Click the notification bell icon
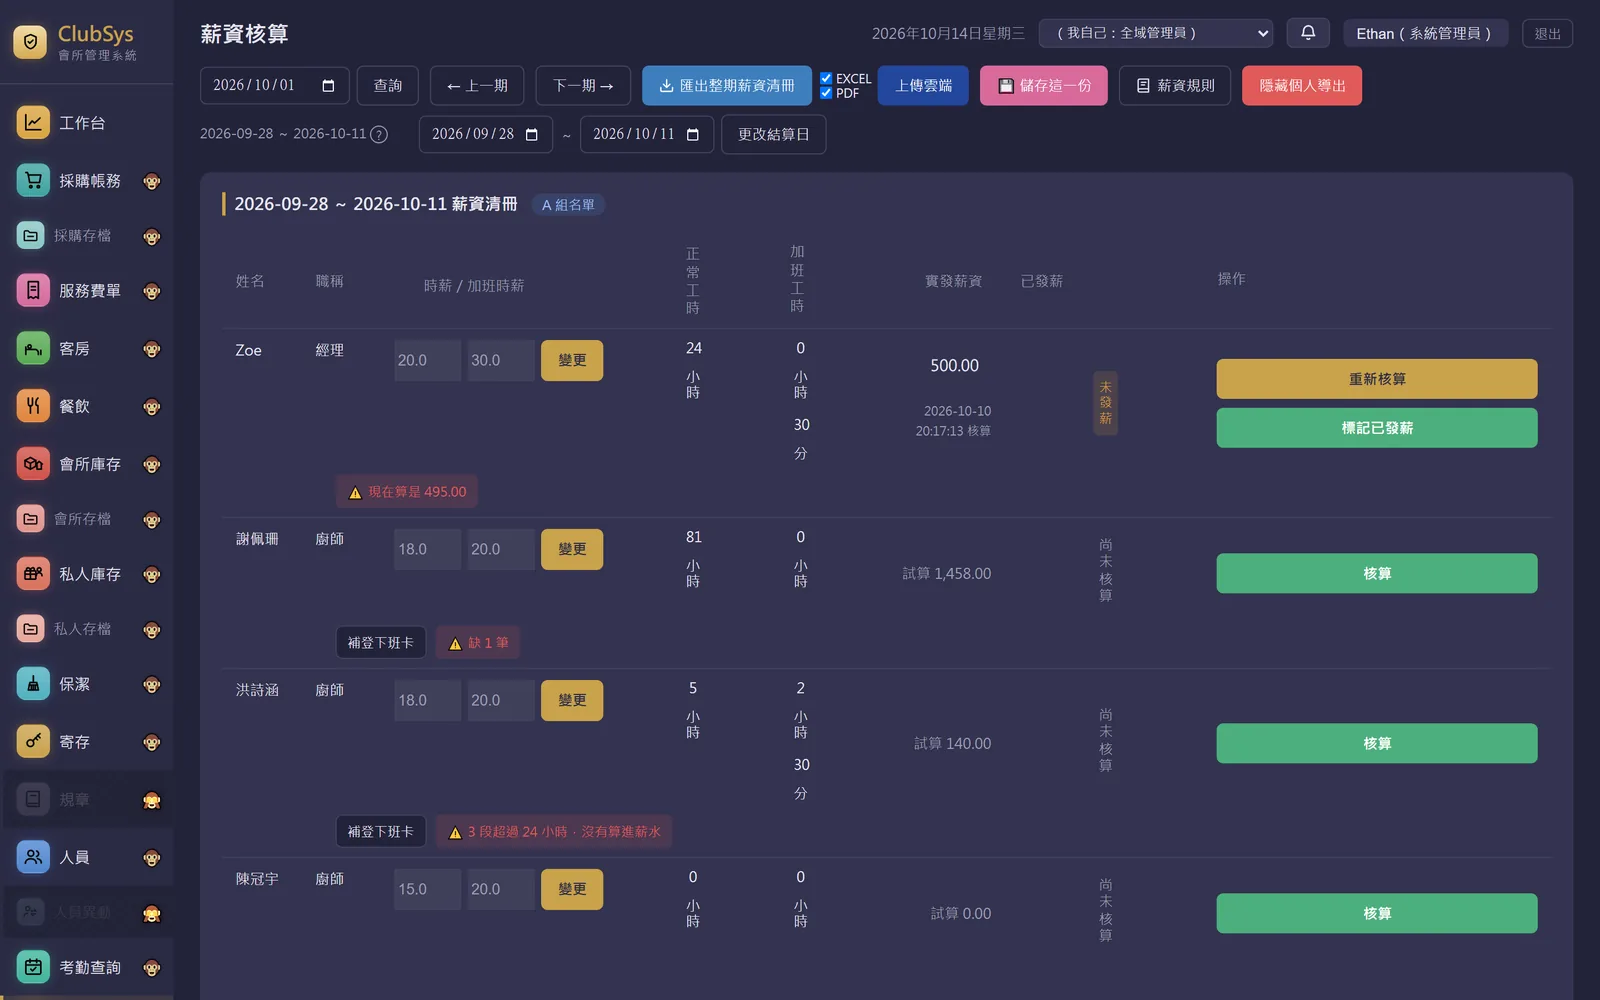 tap(1308, 33)
